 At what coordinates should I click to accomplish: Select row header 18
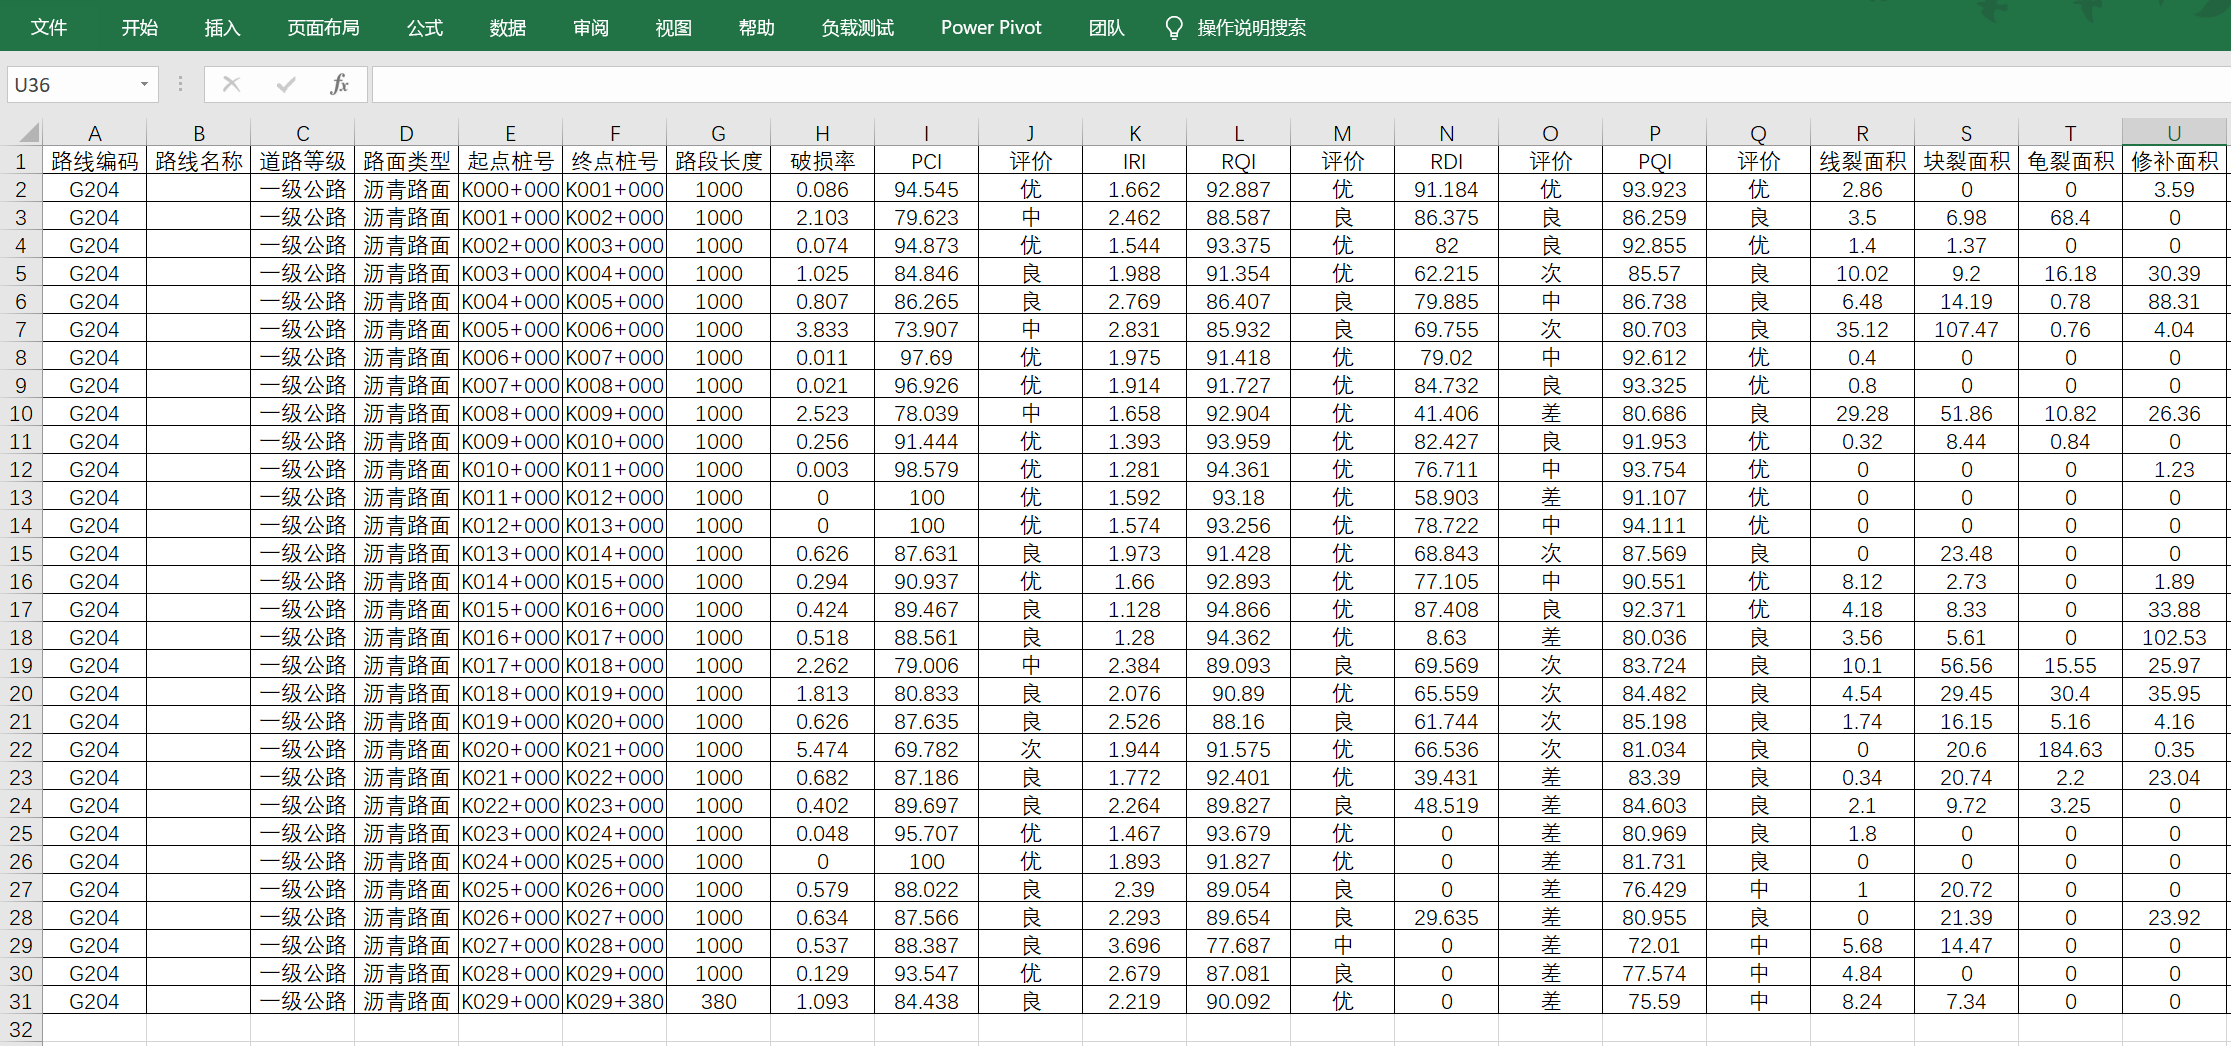point(21,637)
